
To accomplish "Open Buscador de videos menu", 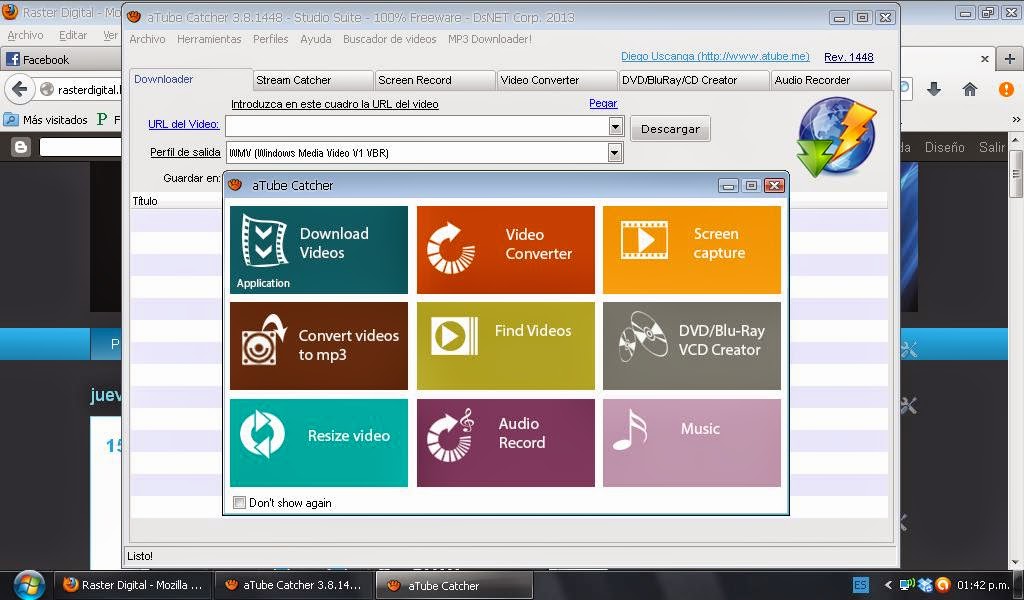I will (389, 39).
